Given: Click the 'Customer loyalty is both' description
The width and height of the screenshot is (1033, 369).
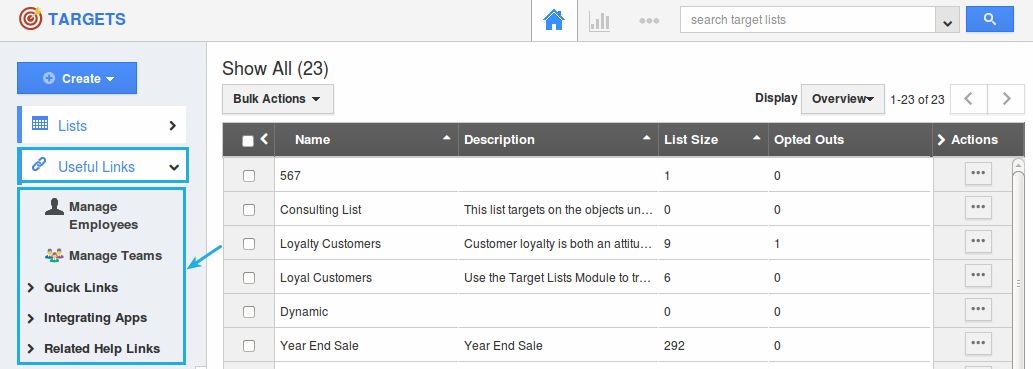Looking at the screenshot, I should (559, 244).
